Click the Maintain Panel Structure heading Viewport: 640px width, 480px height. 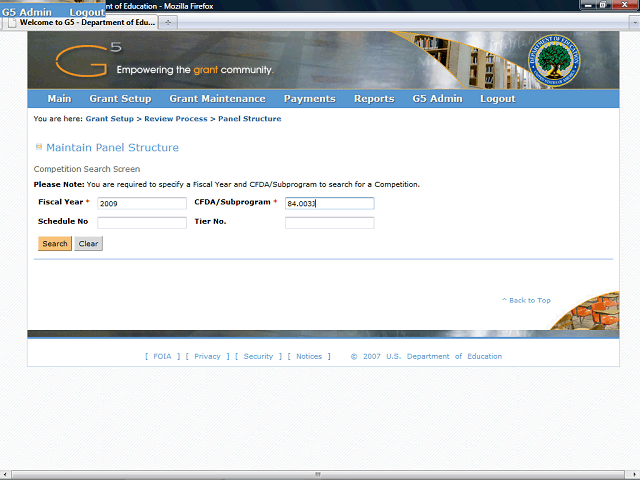point(112,147)
